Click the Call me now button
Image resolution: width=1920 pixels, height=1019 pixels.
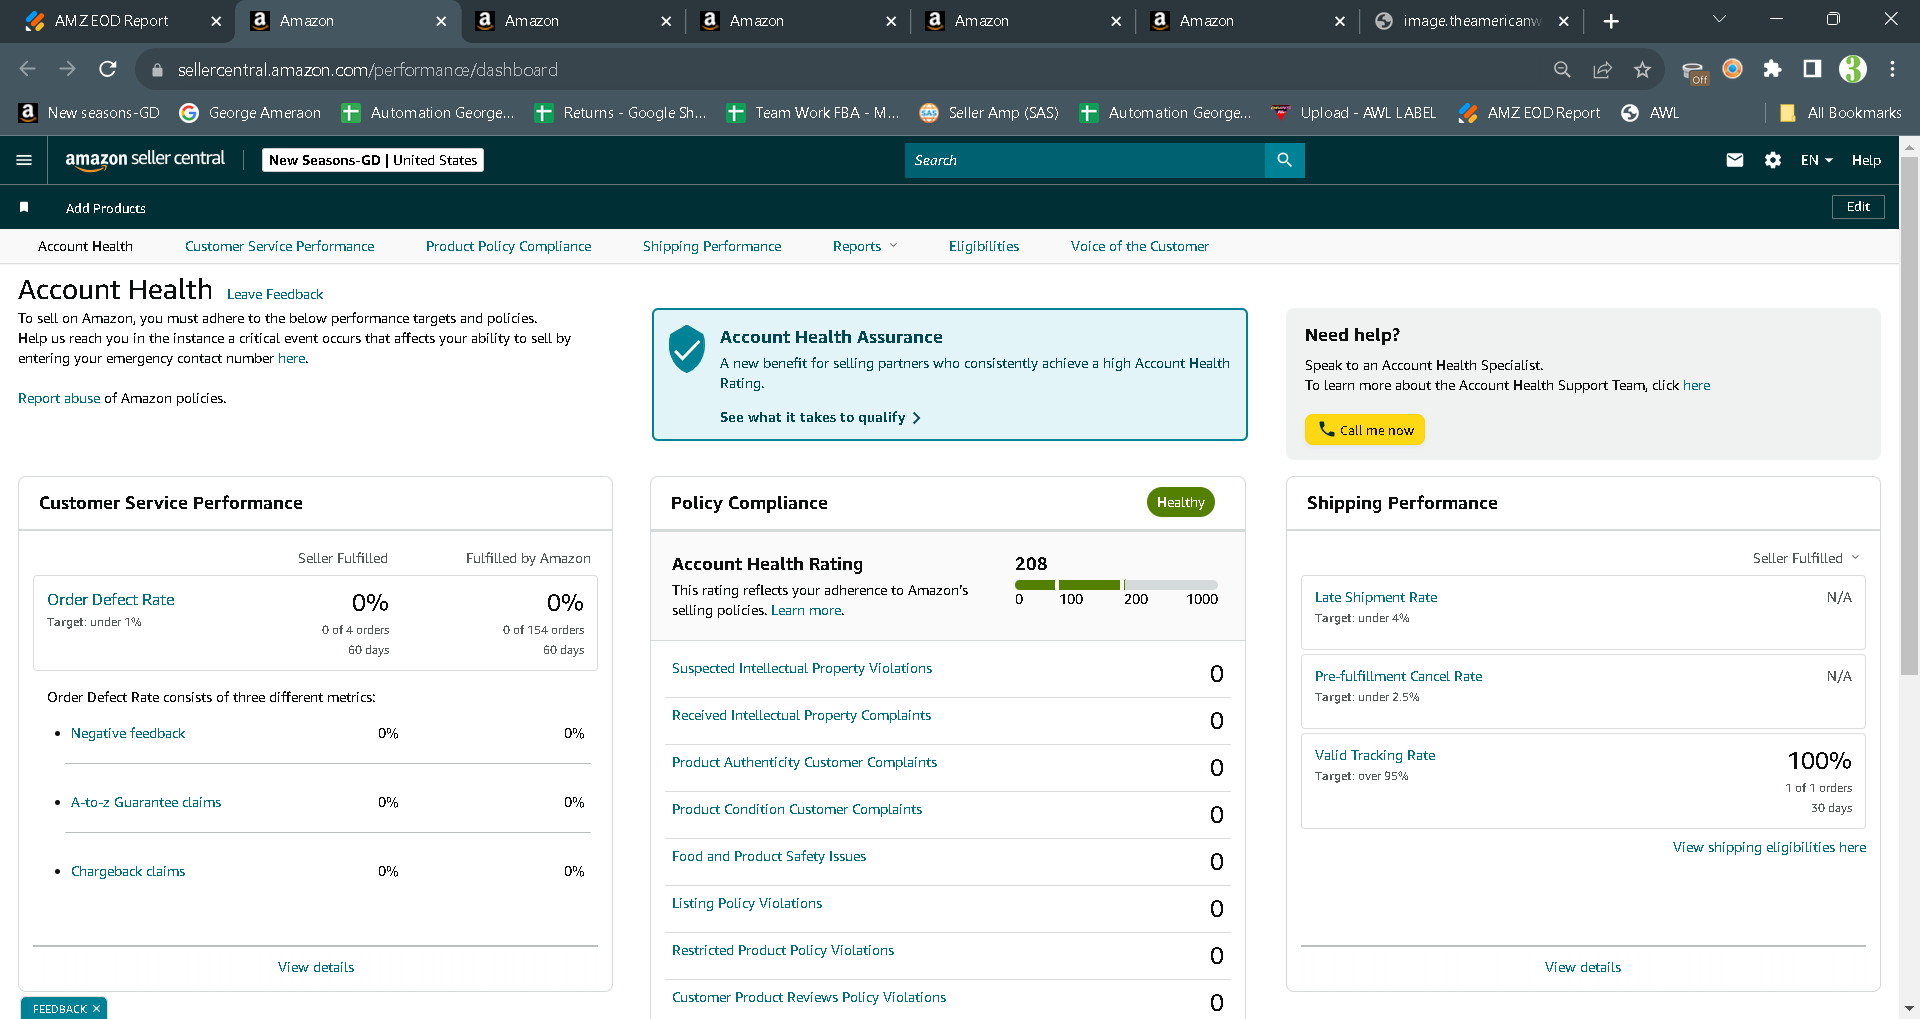pos(1365,430)
